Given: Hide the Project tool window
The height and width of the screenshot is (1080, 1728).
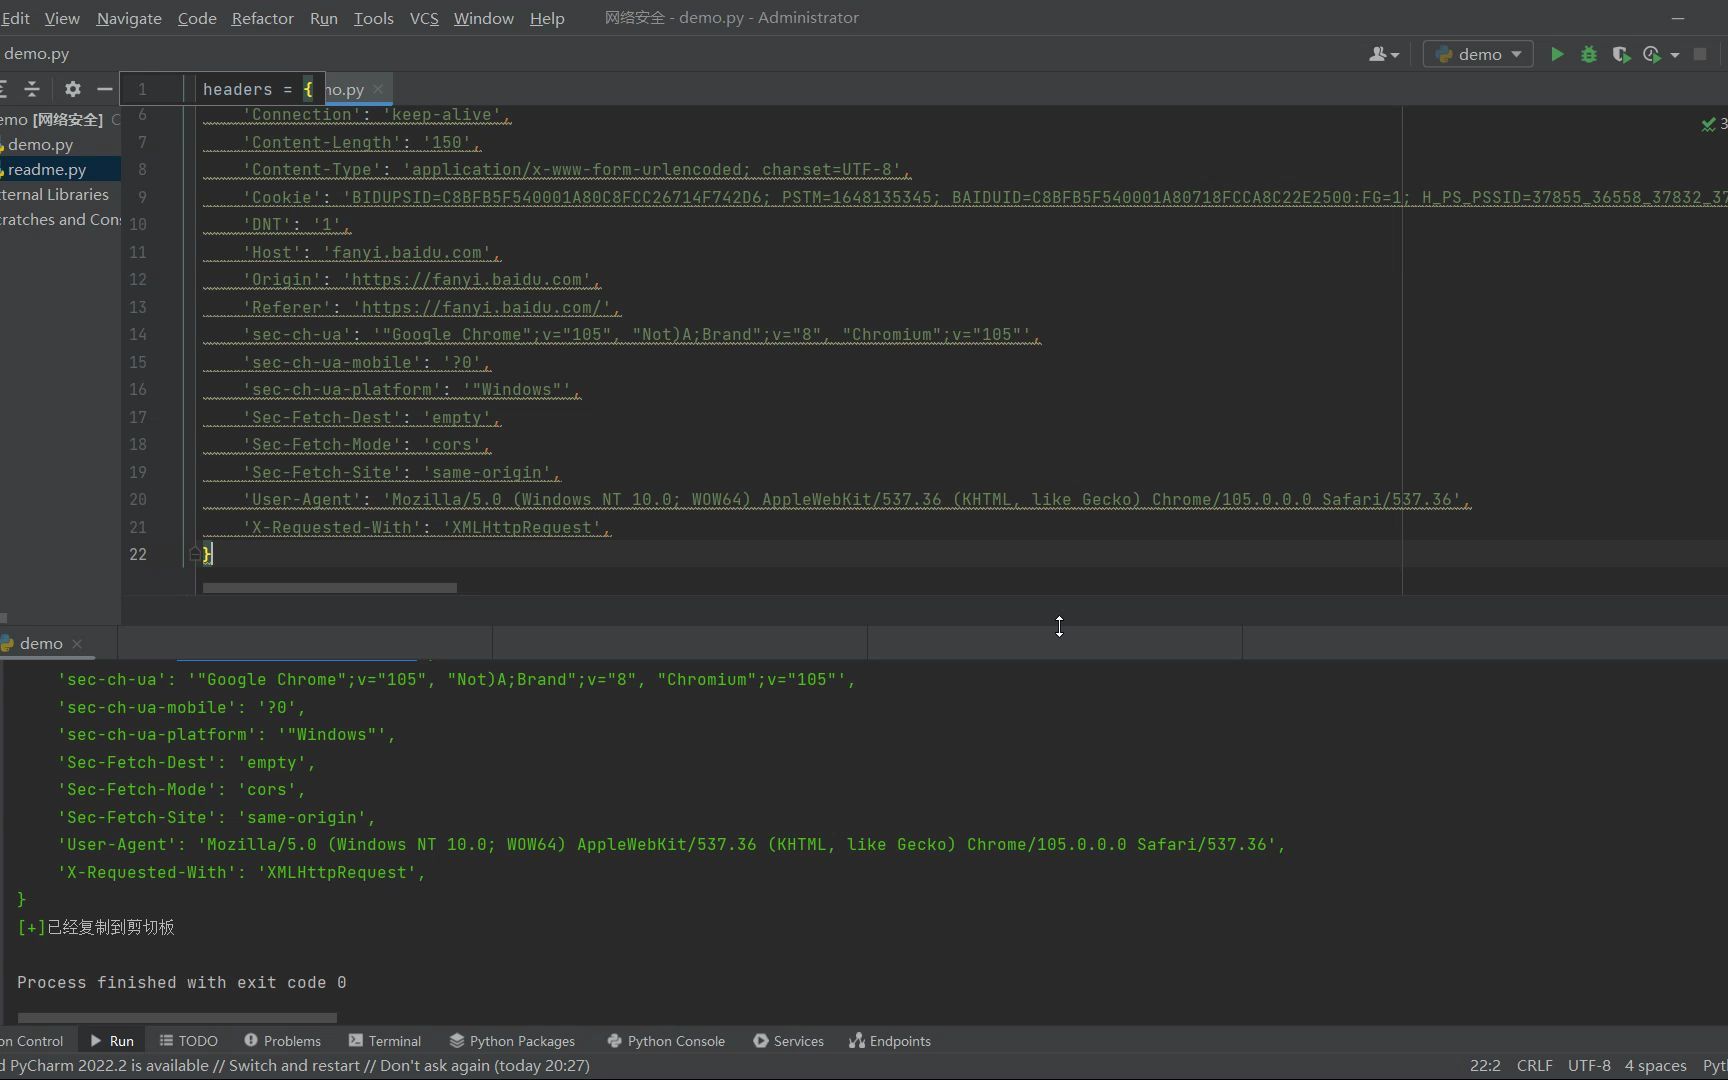Looking at the screenshot, I should 104,89.
